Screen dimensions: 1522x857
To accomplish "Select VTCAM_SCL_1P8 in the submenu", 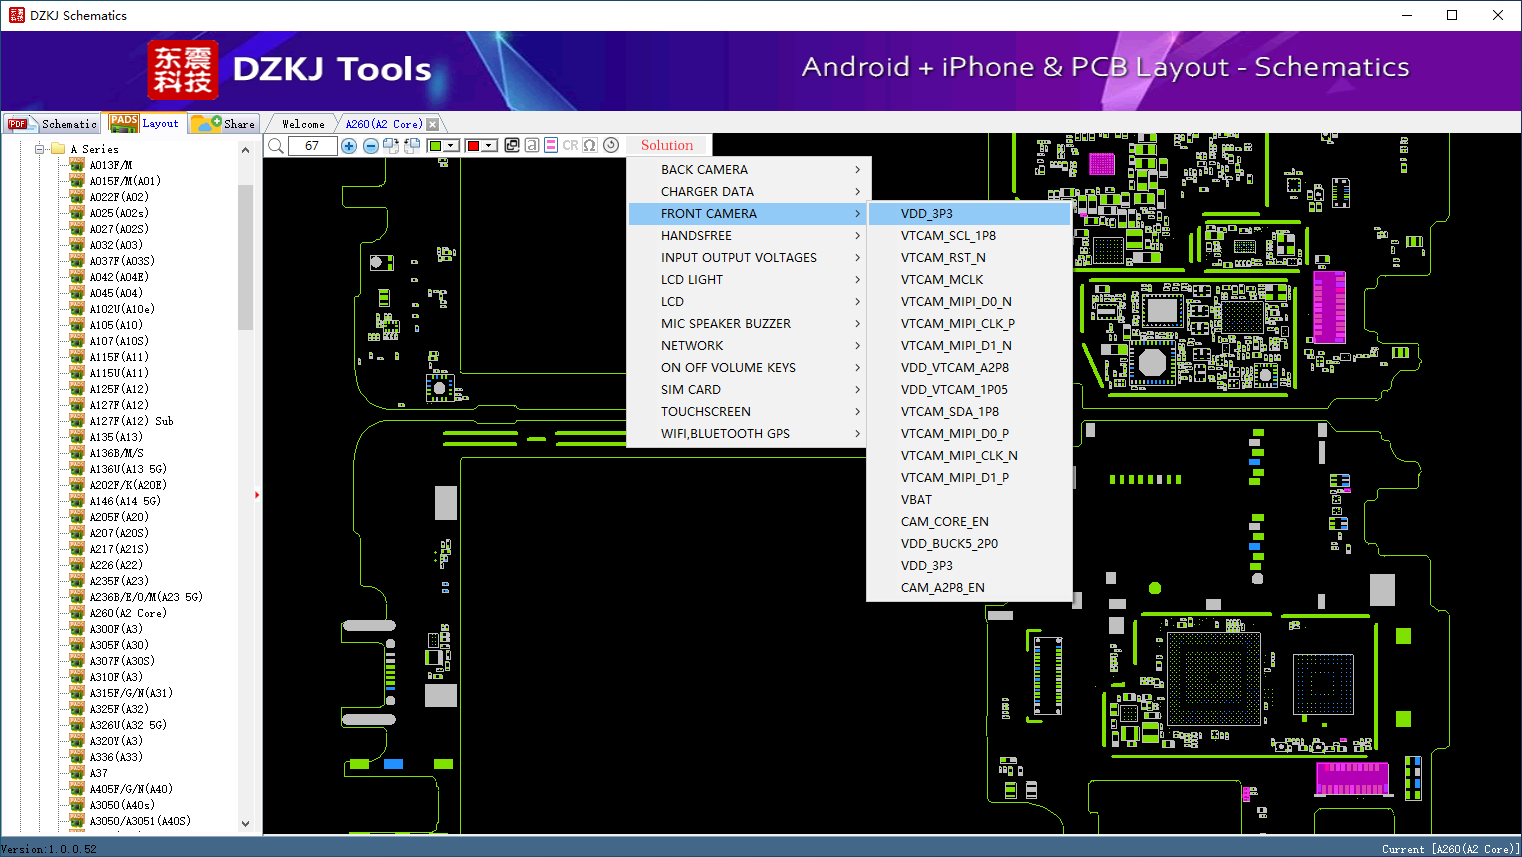I will pos(970,236).
